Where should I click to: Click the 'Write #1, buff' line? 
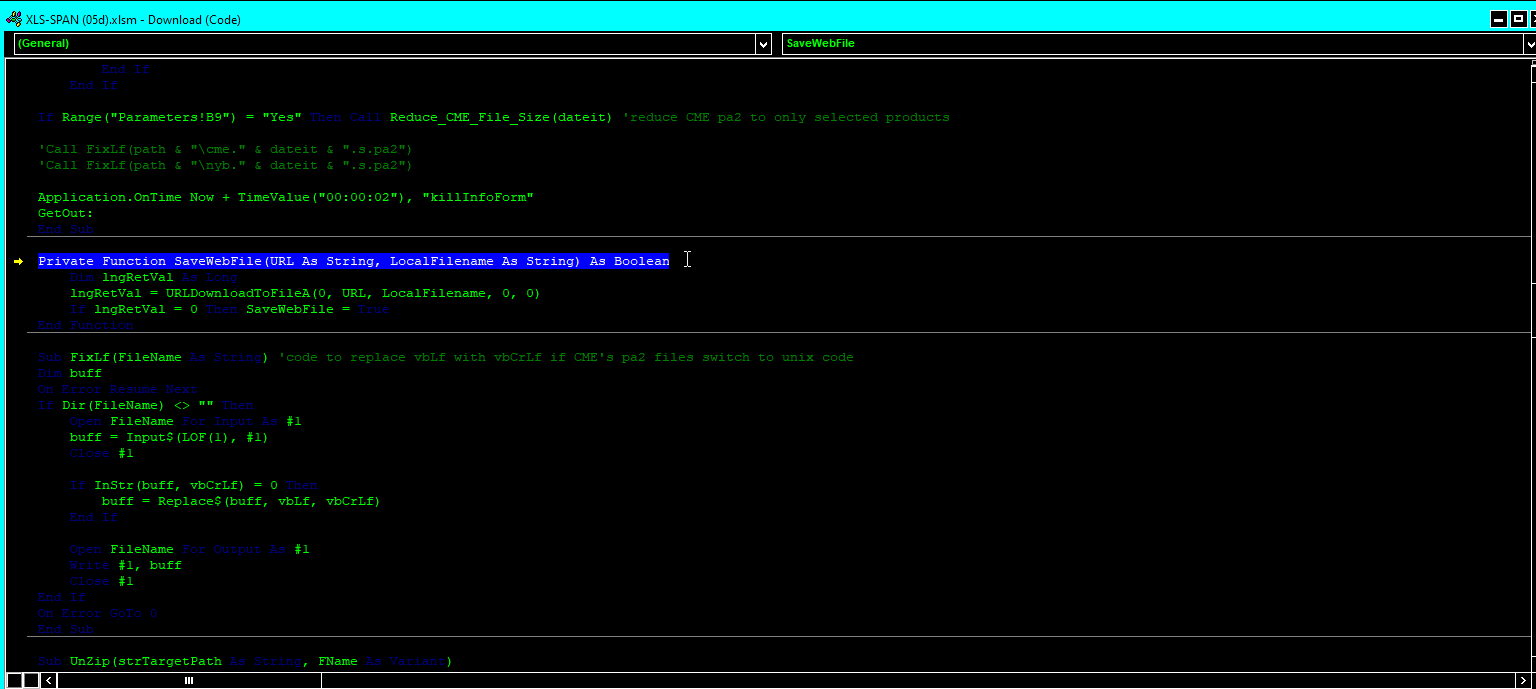click(126, 565)
